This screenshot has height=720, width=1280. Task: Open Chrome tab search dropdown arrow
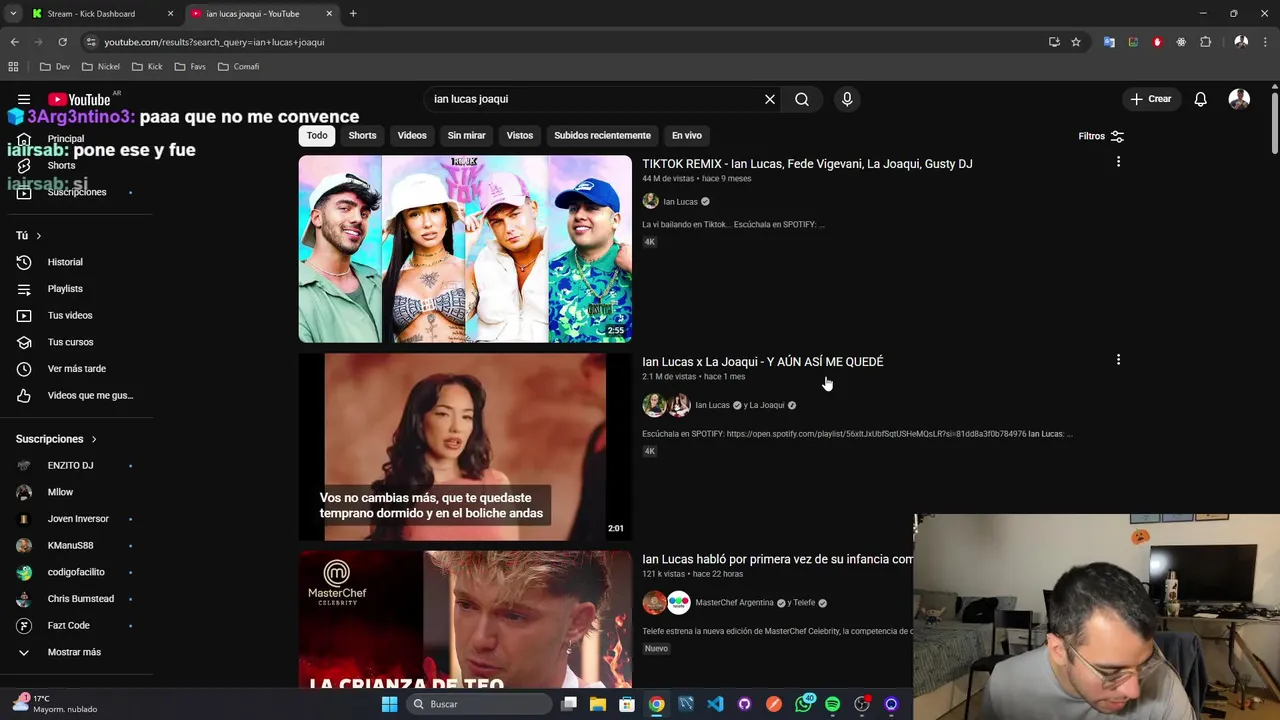coord(13,14)
